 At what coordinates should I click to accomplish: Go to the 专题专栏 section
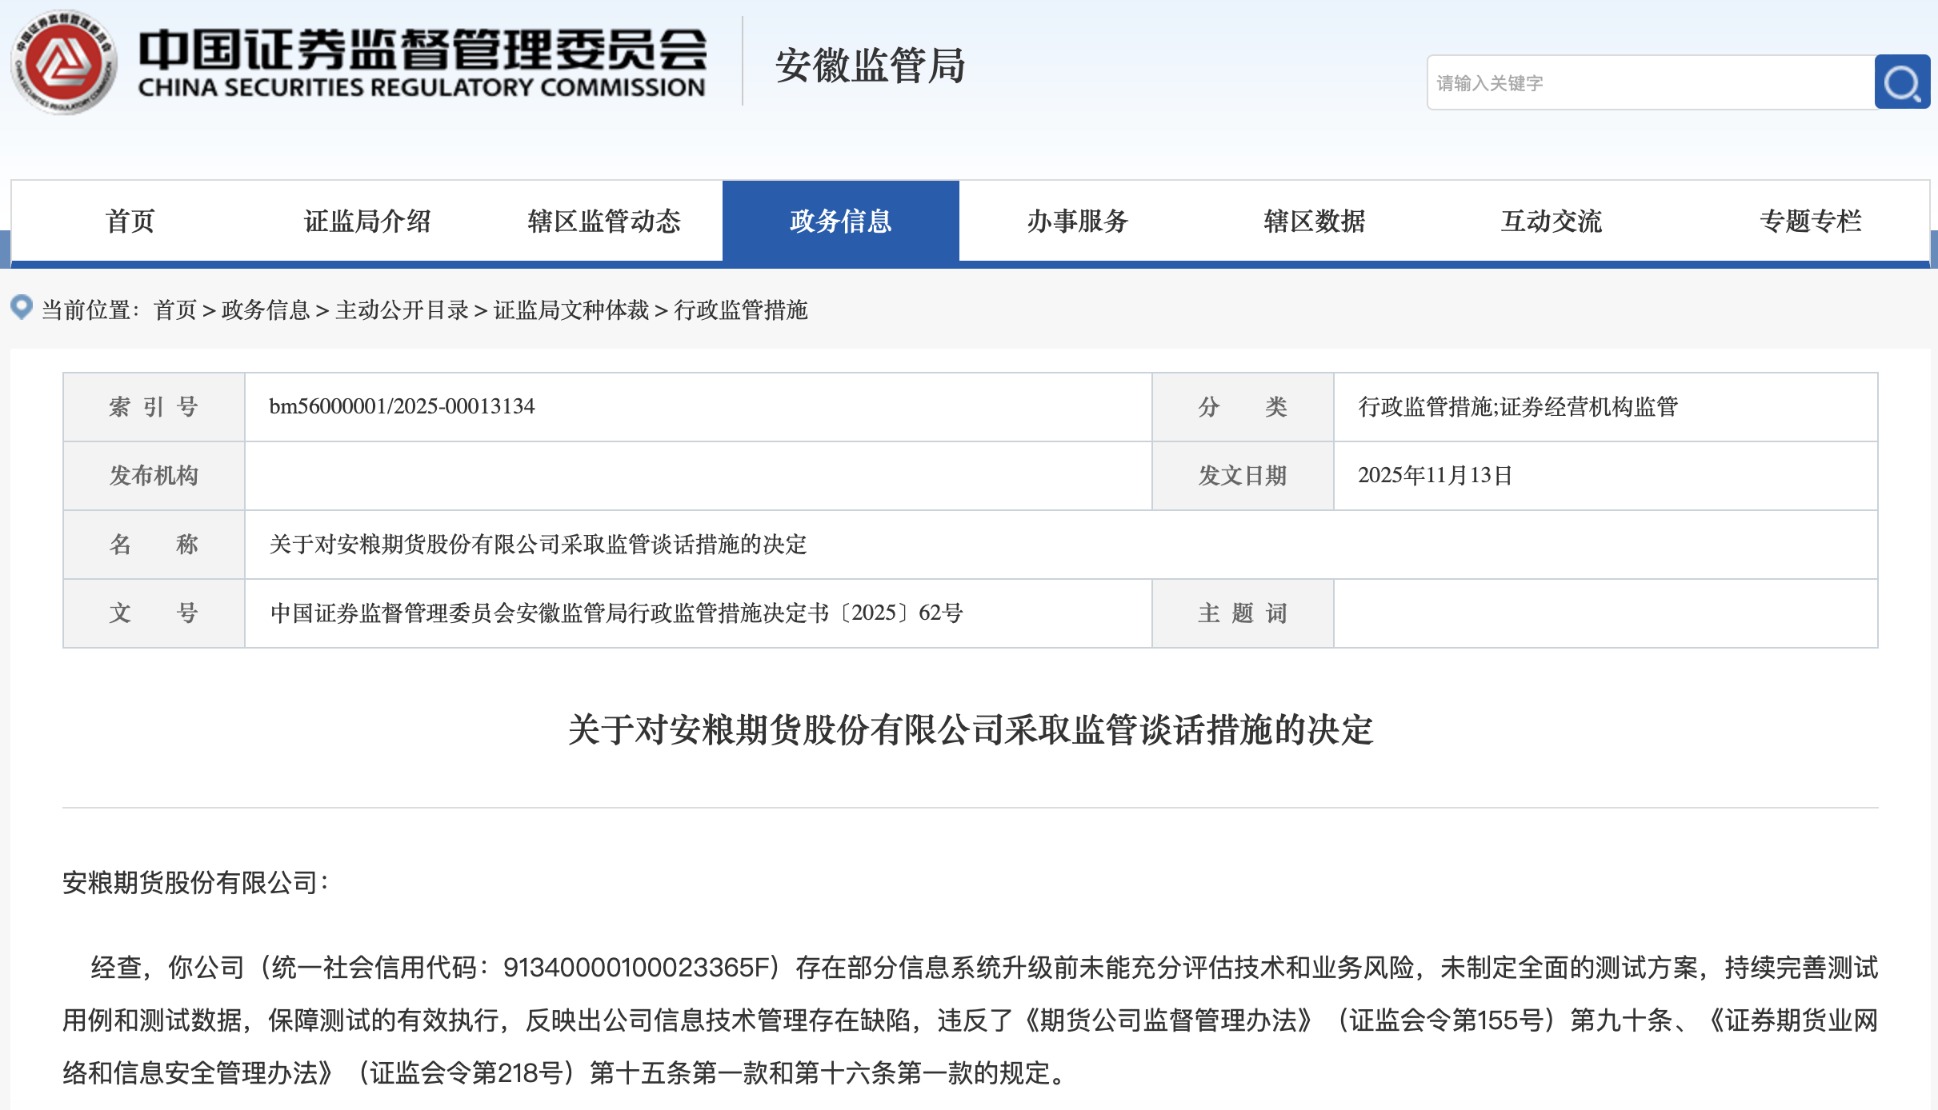pyautogui.click(x=1810, y=221)
